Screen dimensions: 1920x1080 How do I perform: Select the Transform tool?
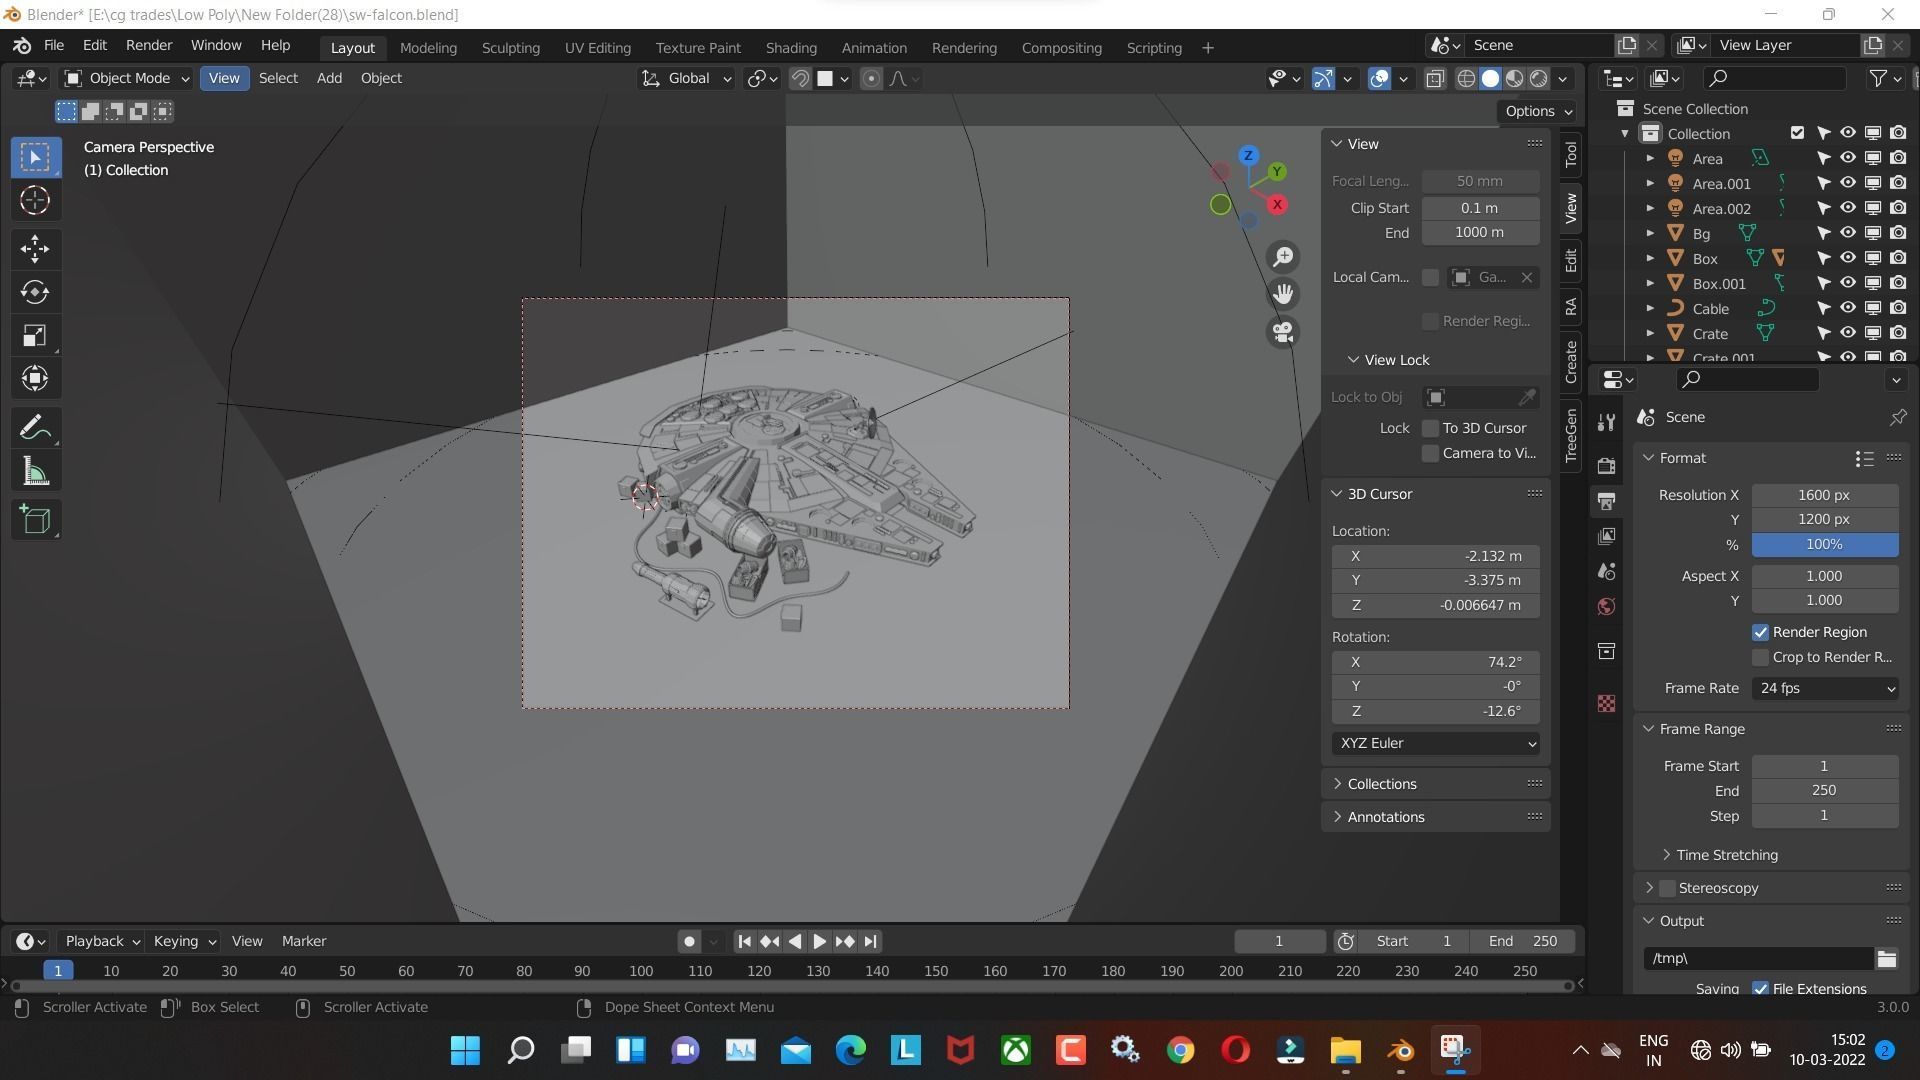[x=35, y=379]
